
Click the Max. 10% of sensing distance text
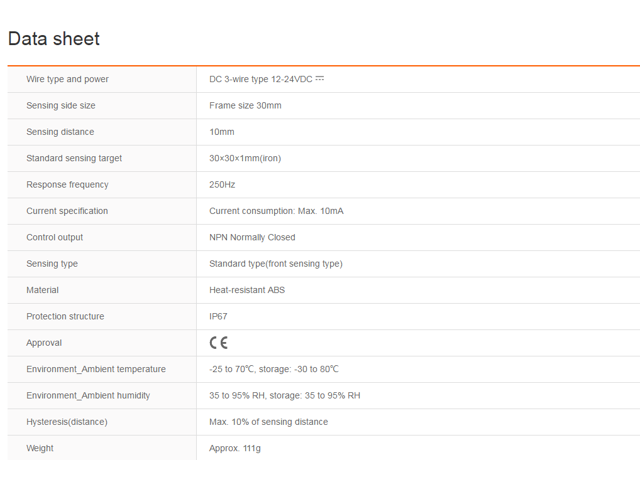click(268, 422)
